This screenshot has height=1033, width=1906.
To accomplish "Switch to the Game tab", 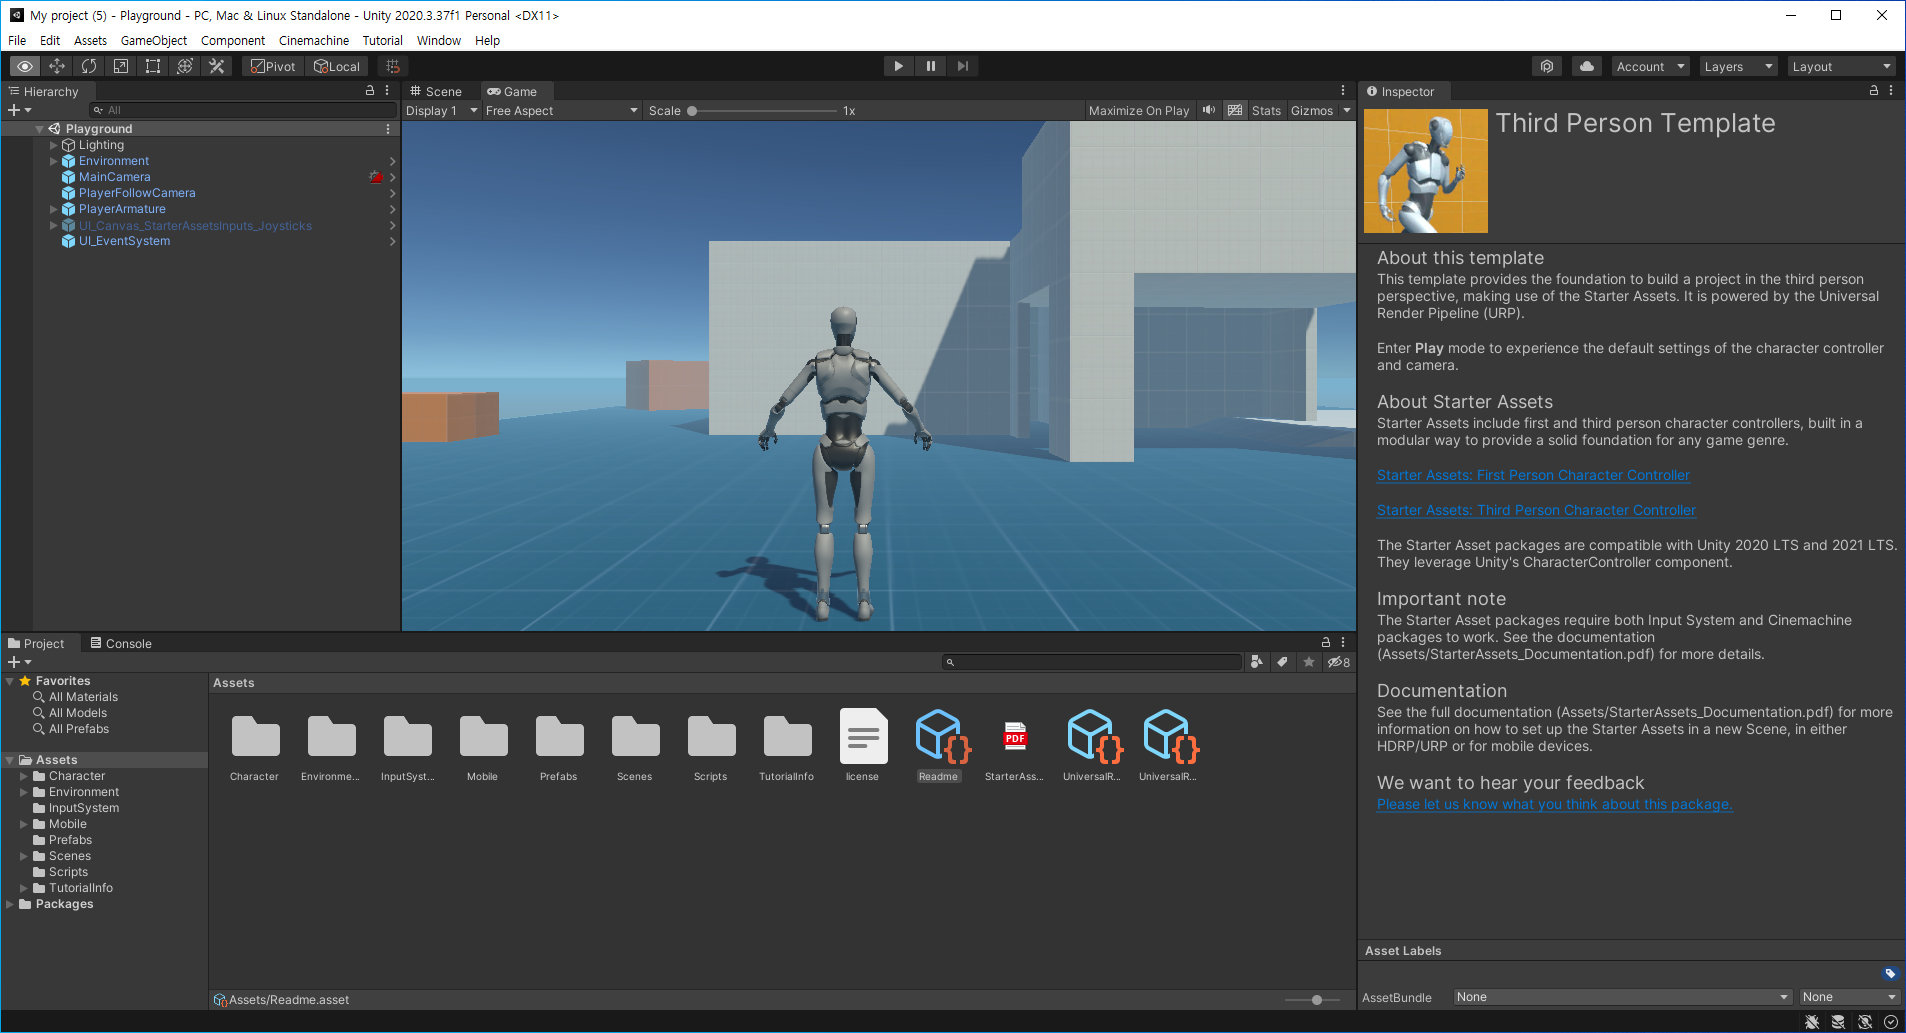I will [x=512, y=91].
